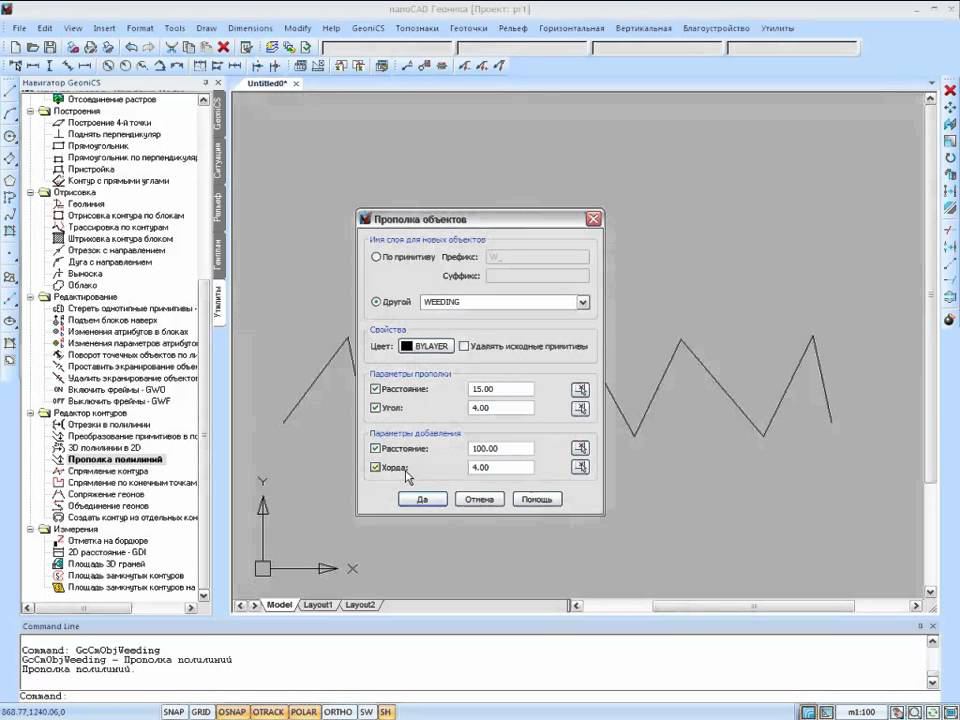Click the Save icon in the toolbar
This screenshot has height=720, width=960.
coord(47,47)
